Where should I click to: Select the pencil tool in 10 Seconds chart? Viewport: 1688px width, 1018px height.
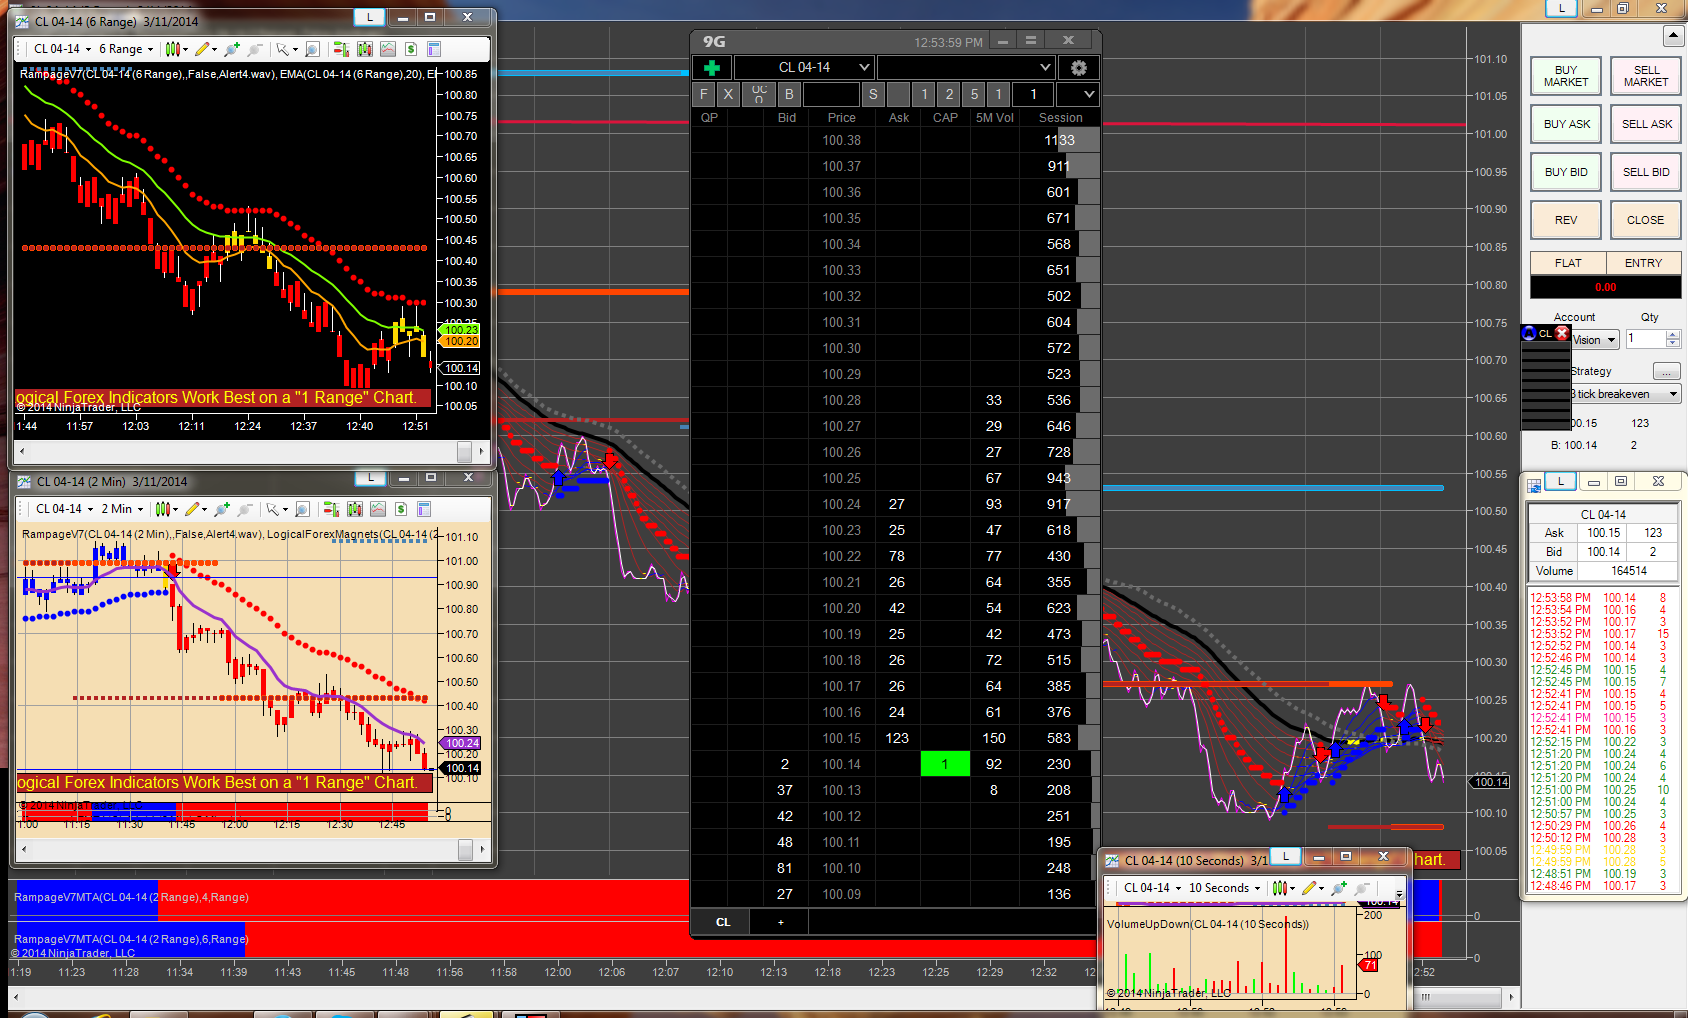coord(1308,888)
